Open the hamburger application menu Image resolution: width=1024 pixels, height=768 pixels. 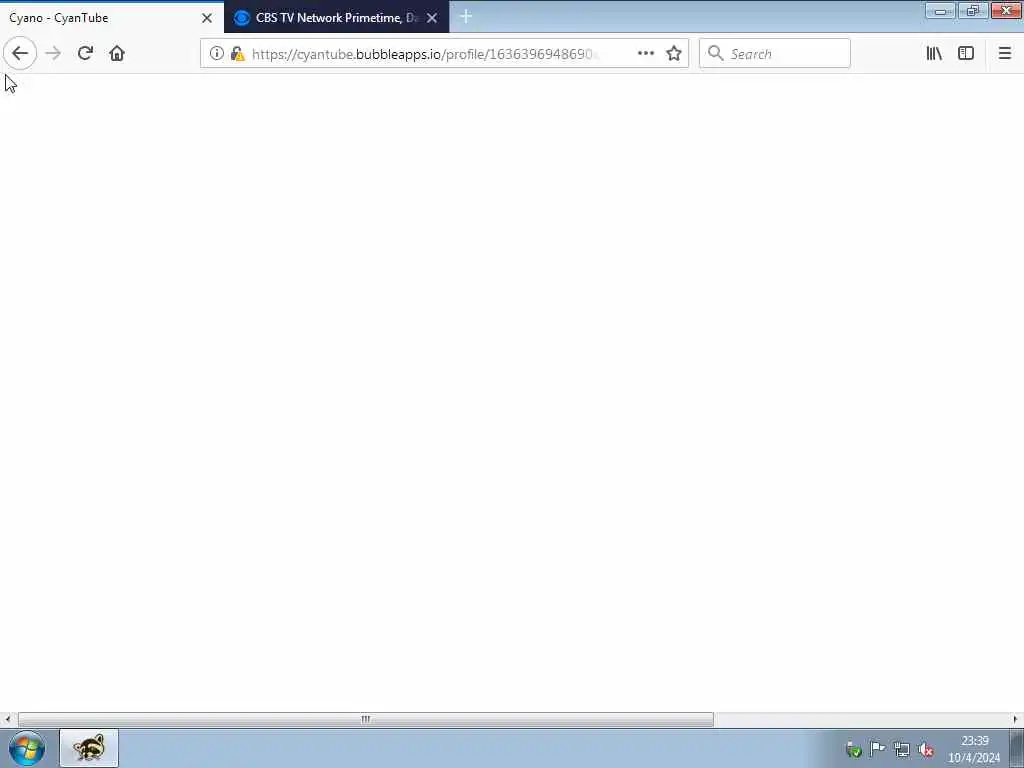pyautogui.click(x=1005, y=54)
